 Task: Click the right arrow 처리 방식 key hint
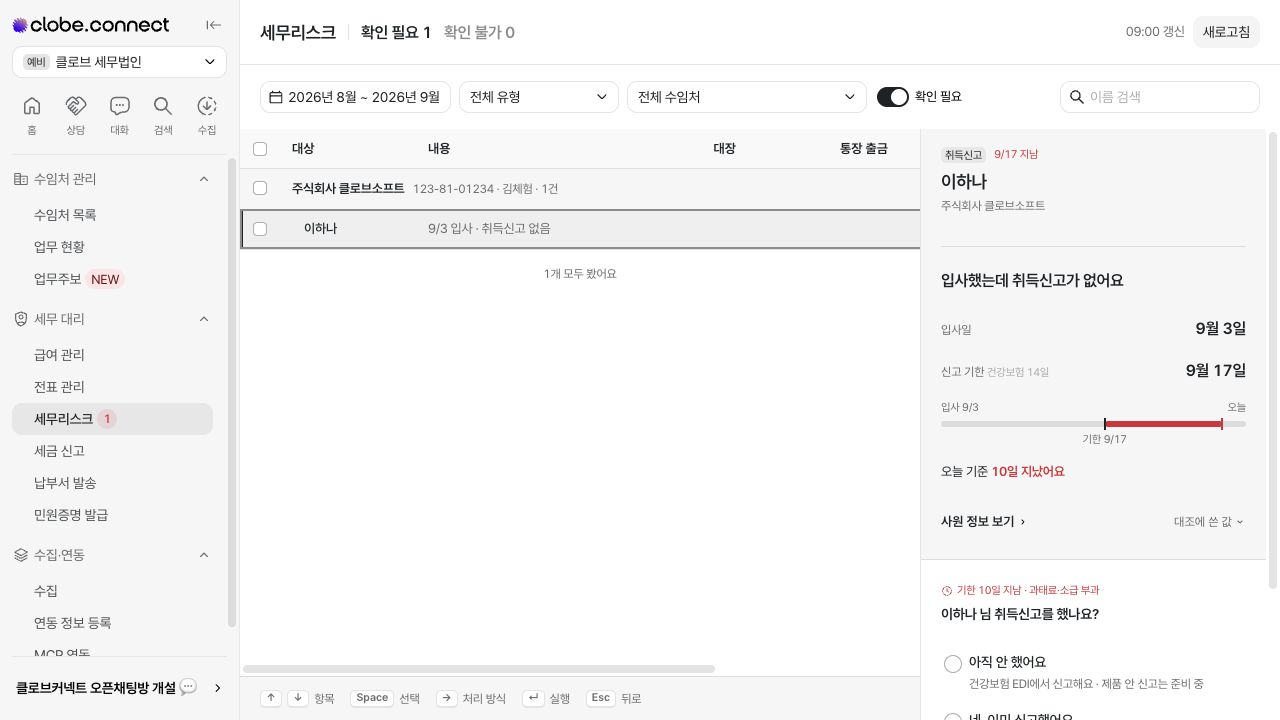447,698
